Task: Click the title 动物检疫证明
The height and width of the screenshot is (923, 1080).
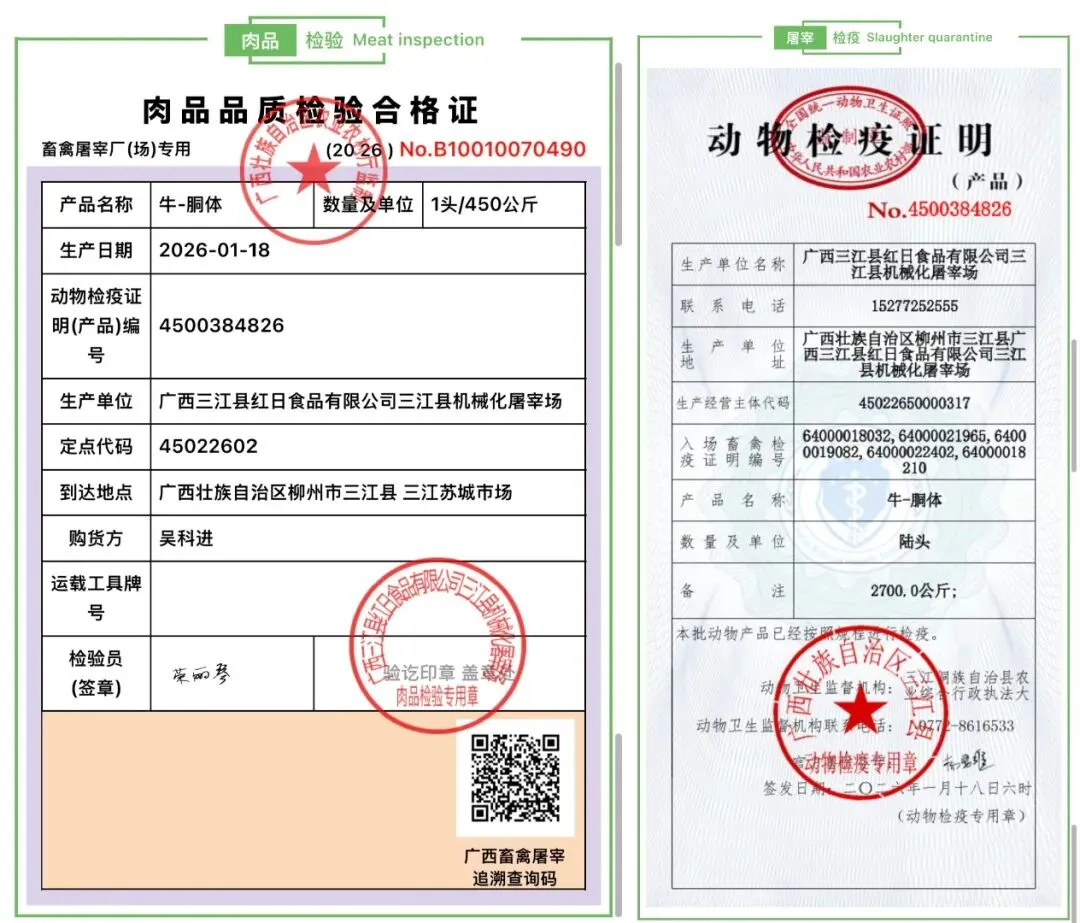Action: click(849, 140)
